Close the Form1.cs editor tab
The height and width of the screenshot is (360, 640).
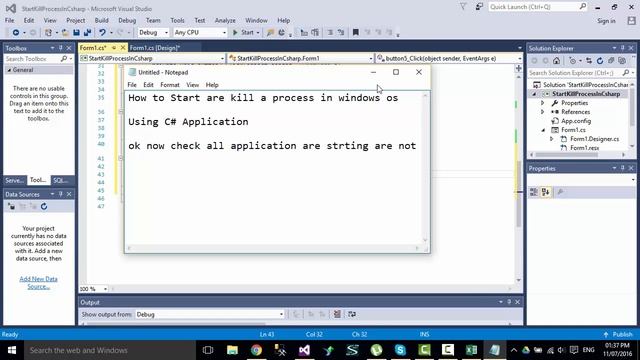122,48
